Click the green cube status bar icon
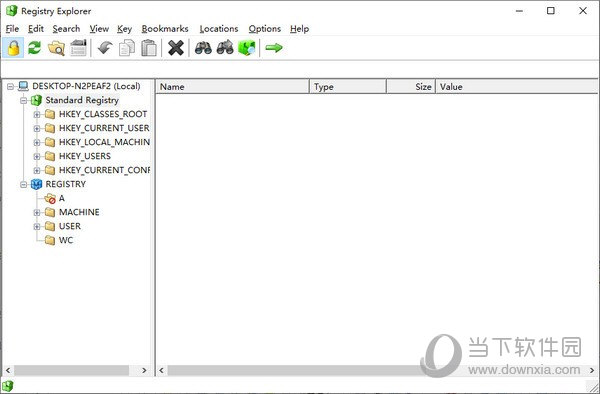The height and width of the screenshot is (394, 600). click(x=7, y=386)
